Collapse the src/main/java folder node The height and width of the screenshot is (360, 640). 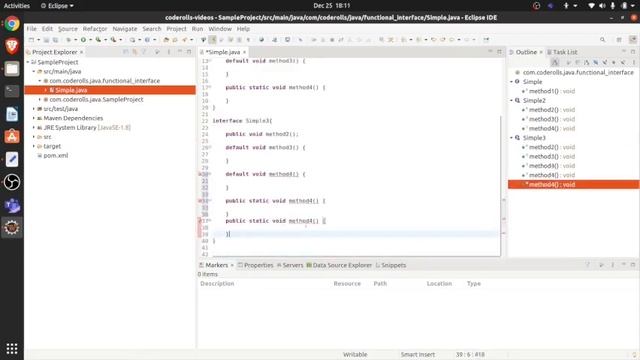34,71
